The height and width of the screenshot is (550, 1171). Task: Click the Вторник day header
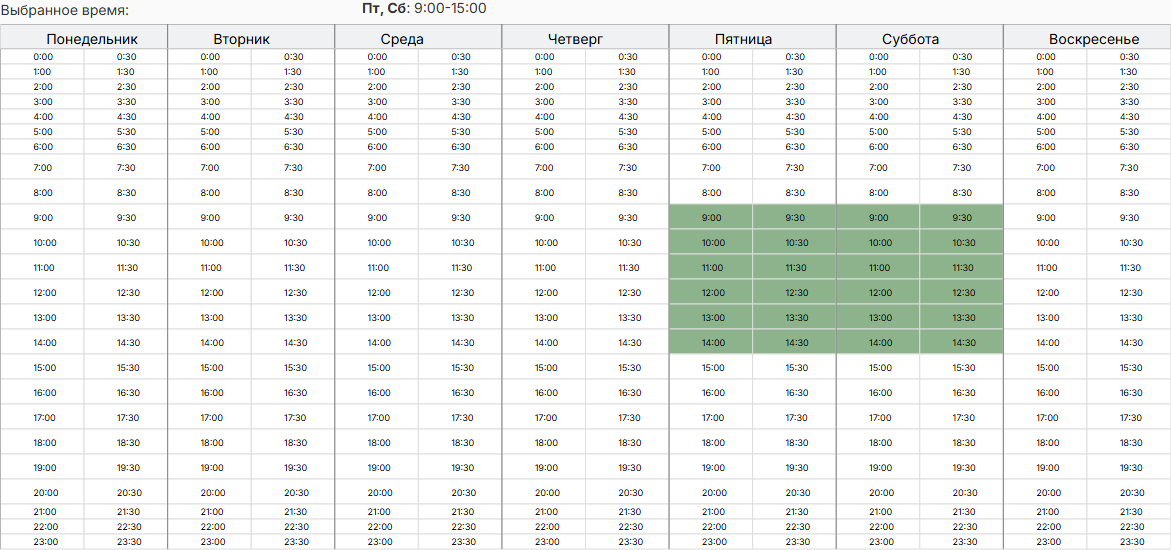pyautogui.click(x=251, y=39)
